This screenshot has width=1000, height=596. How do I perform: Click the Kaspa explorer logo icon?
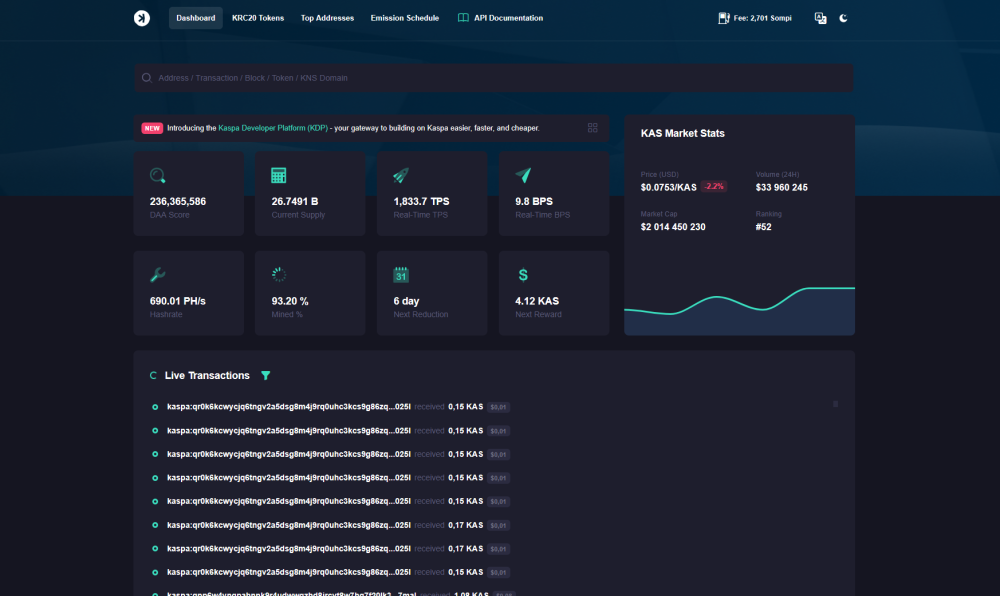click(x=142, y=18)
